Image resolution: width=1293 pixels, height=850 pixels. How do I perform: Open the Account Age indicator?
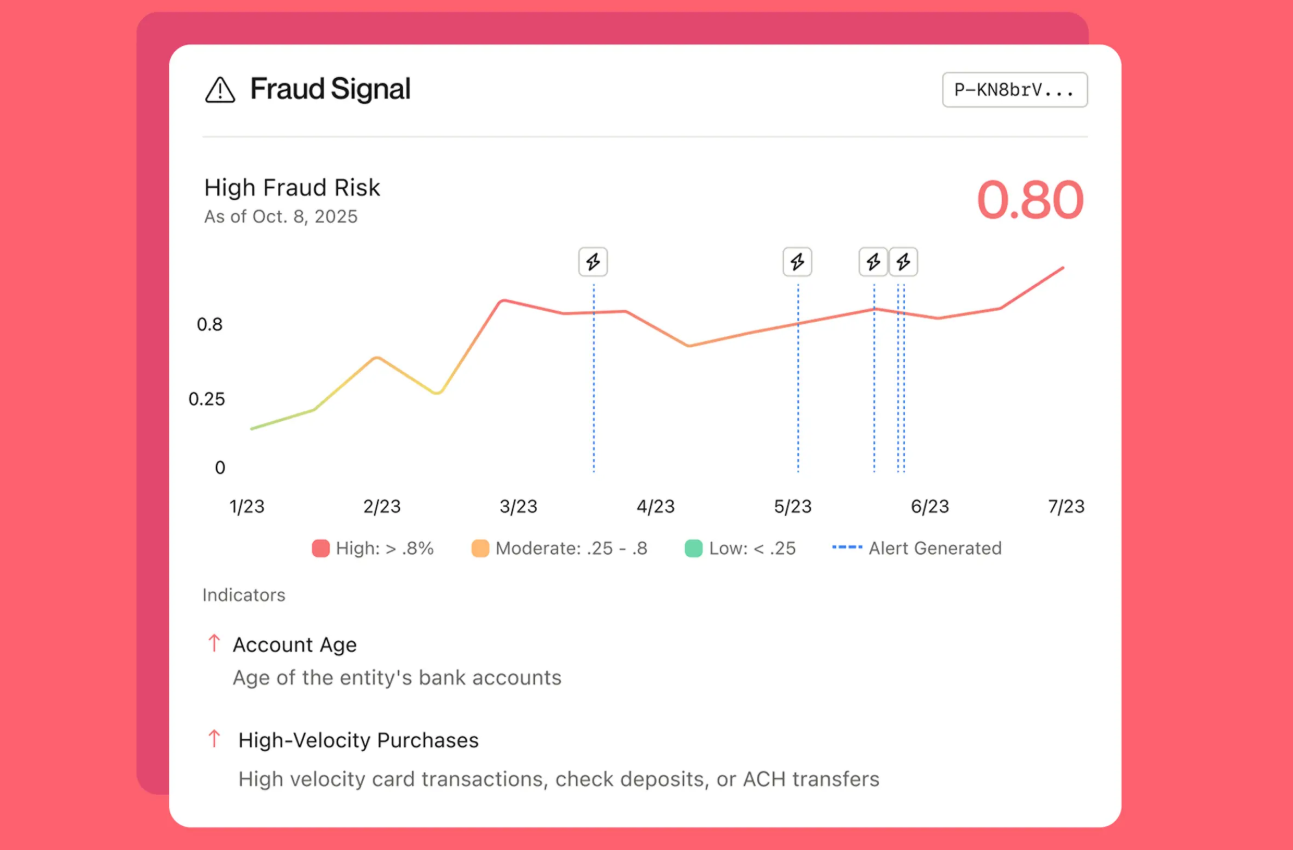(x=294, y=645)
